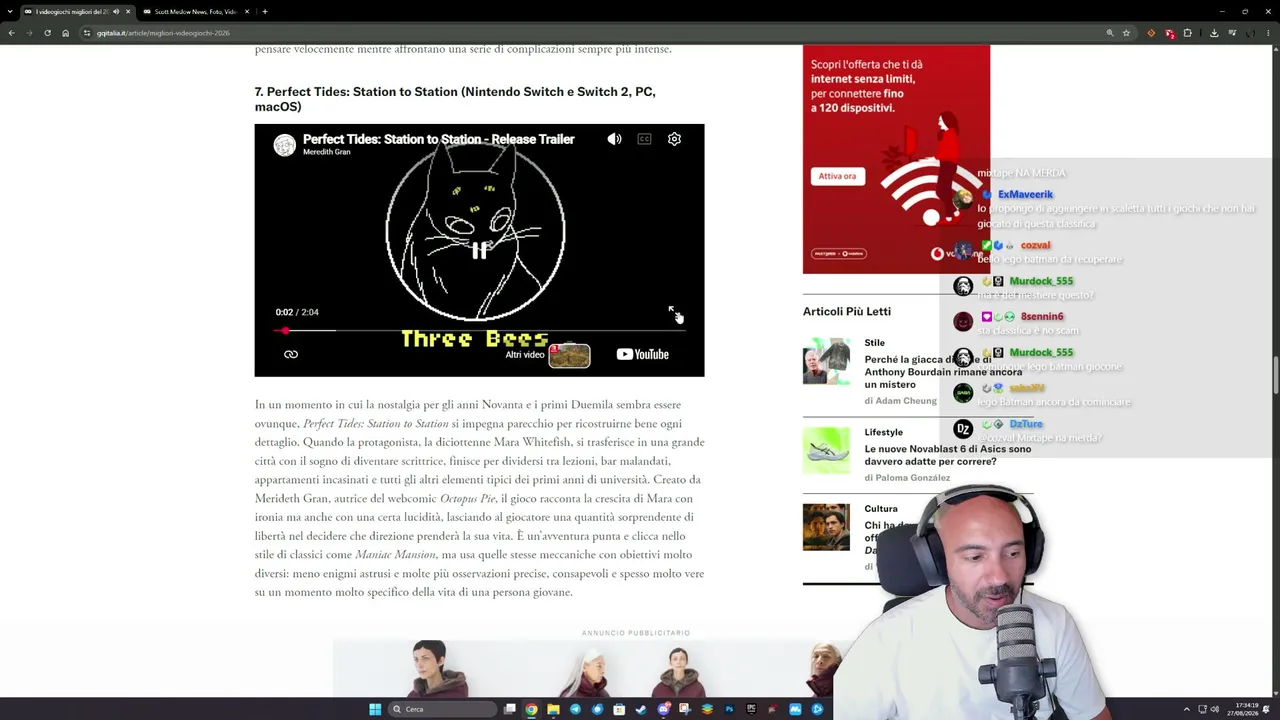1280x720 pixels.
Task: Open Chrome from the taskbar
Action: point(531,709)
